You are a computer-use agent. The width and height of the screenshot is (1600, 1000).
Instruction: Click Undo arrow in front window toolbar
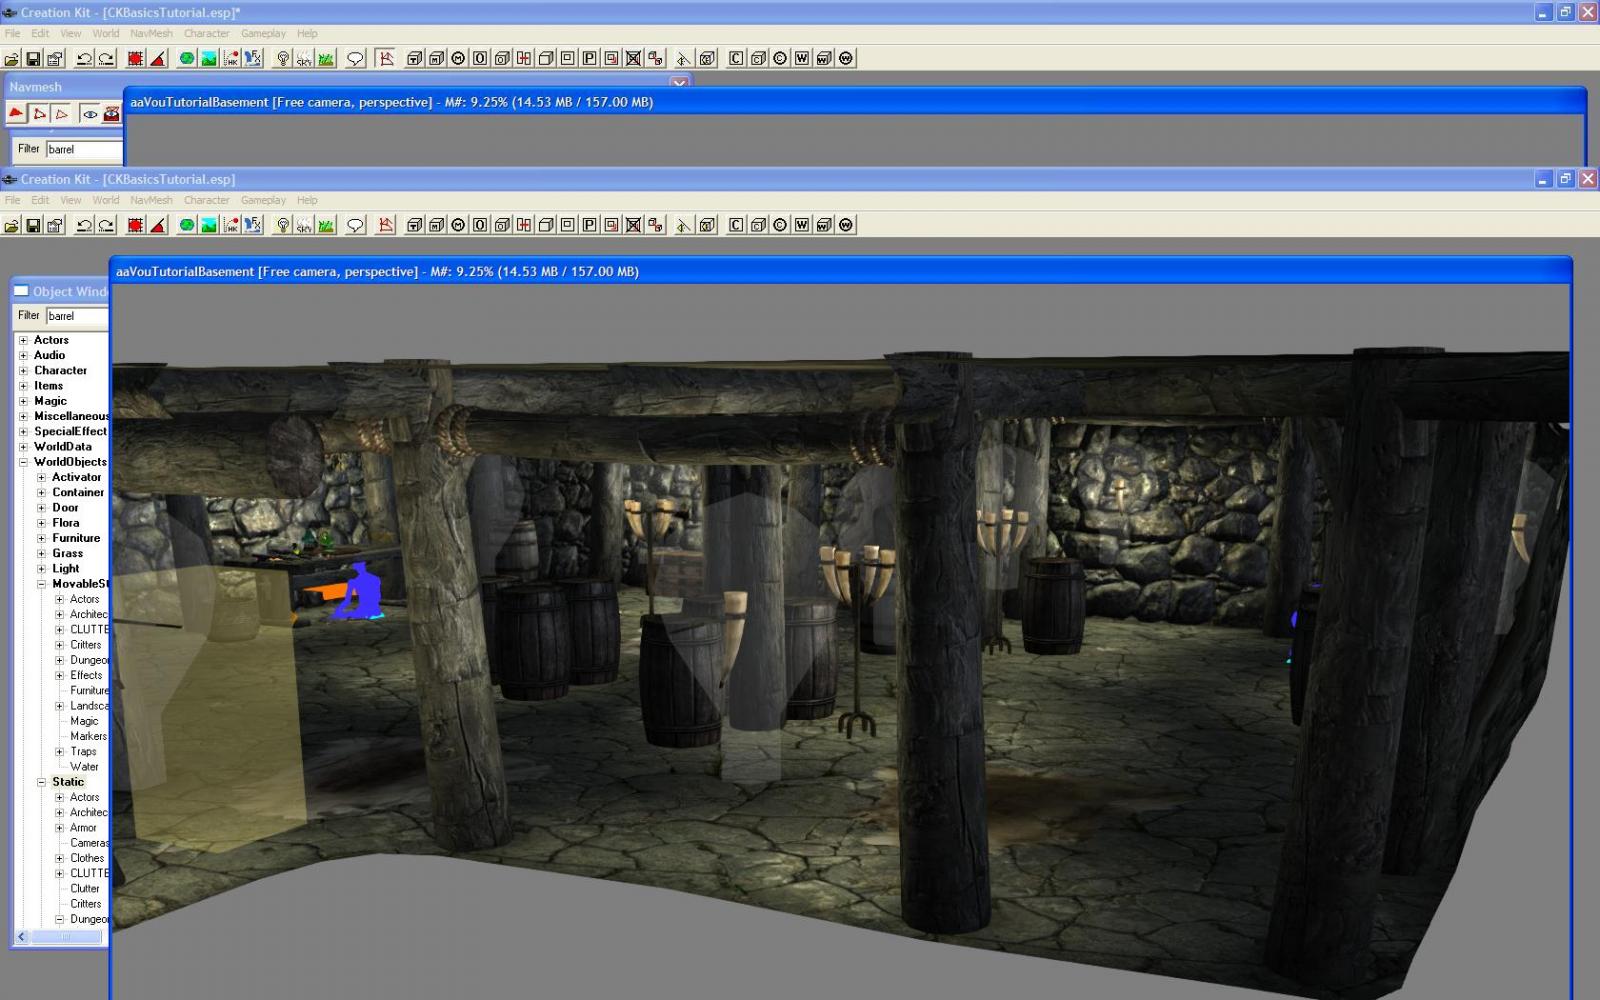84,226
